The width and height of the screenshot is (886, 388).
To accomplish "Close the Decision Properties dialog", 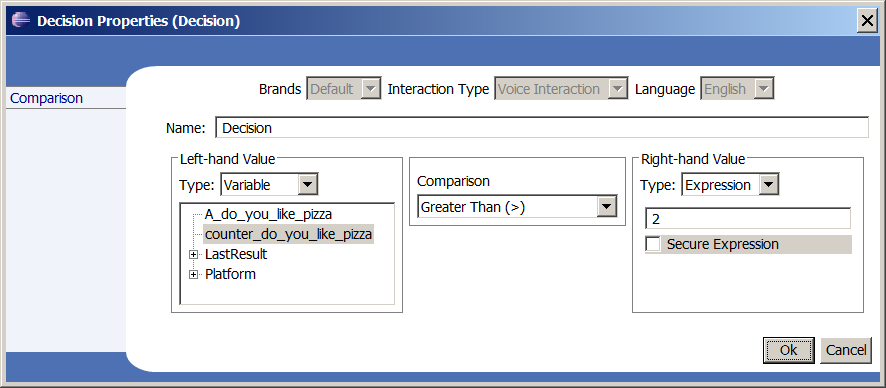I will click(867, 21).
